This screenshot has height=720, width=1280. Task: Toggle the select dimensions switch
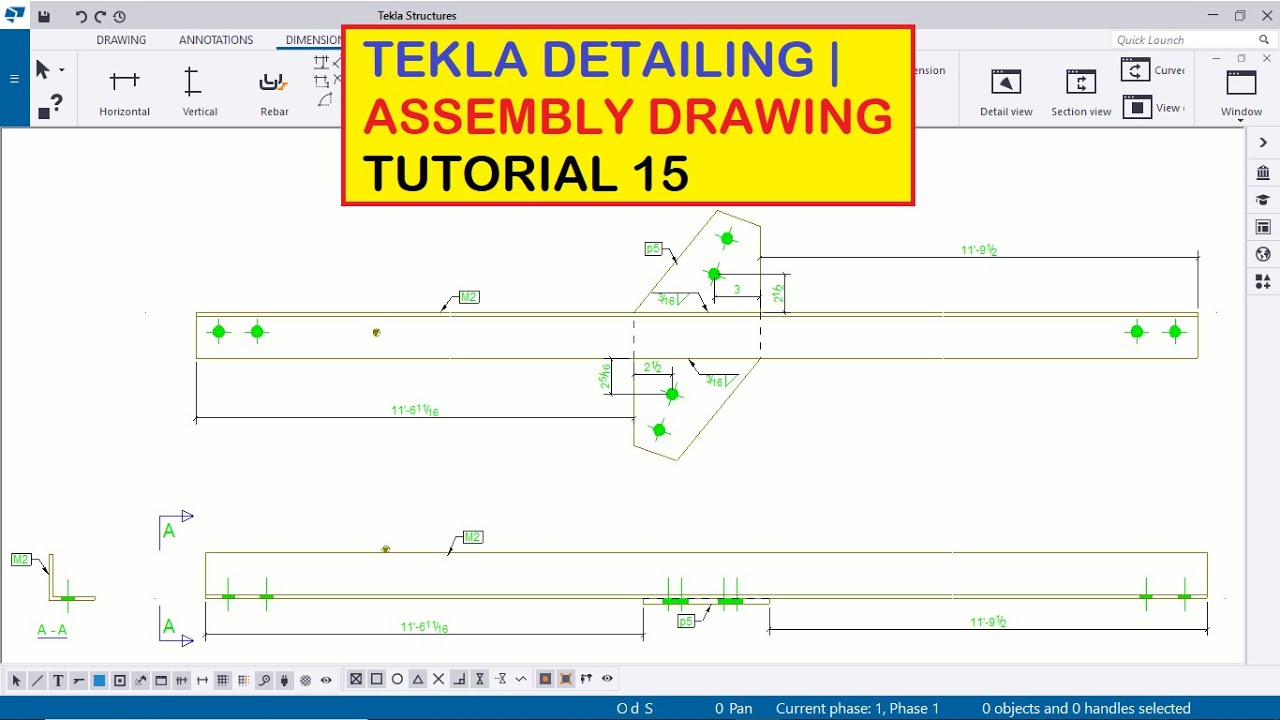tap(182, 680)
